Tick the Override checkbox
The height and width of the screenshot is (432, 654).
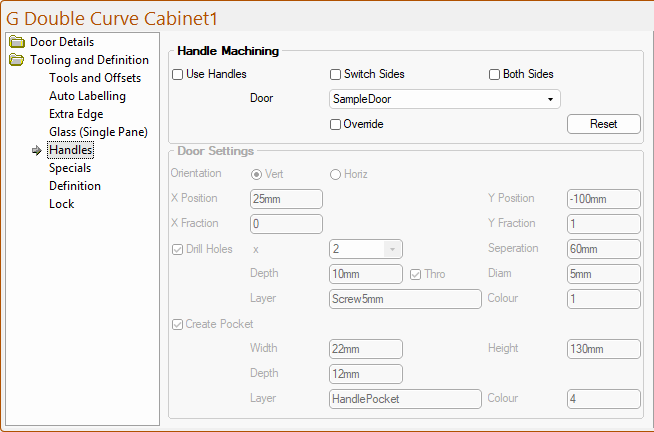click(336, 124)
